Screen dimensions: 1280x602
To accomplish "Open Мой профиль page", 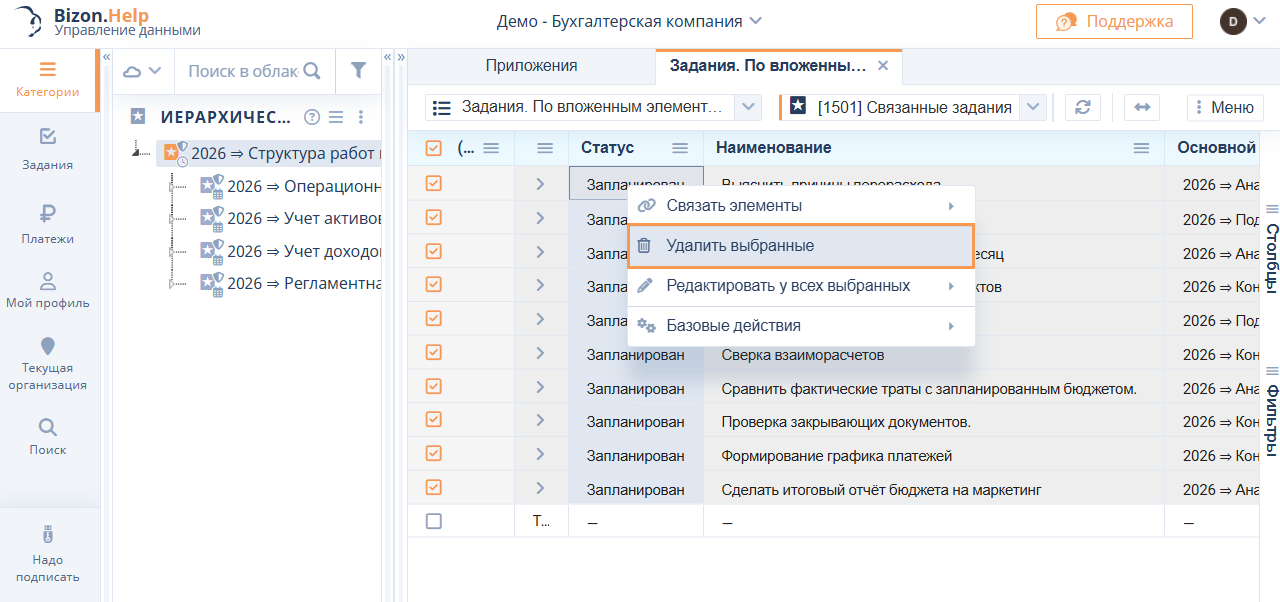I will [x=47, y=290].
